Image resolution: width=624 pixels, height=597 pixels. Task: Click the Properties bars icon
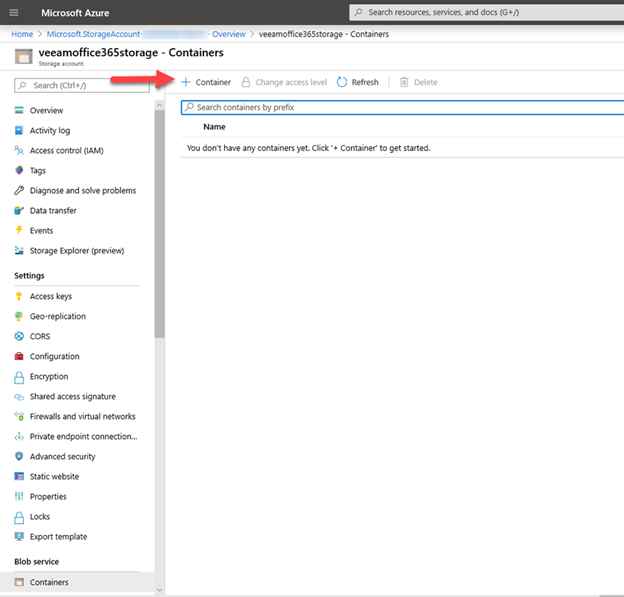[x=19, y=496]
